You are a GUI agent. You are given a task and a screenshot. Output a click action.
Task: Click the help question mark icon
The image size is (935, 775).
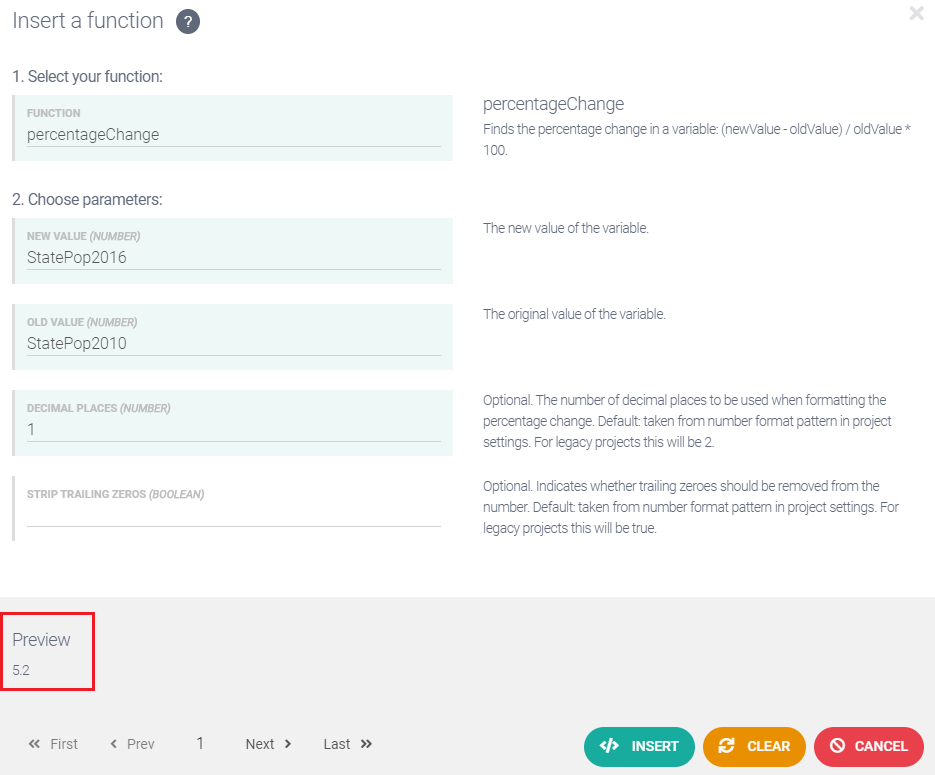(188, 22)
